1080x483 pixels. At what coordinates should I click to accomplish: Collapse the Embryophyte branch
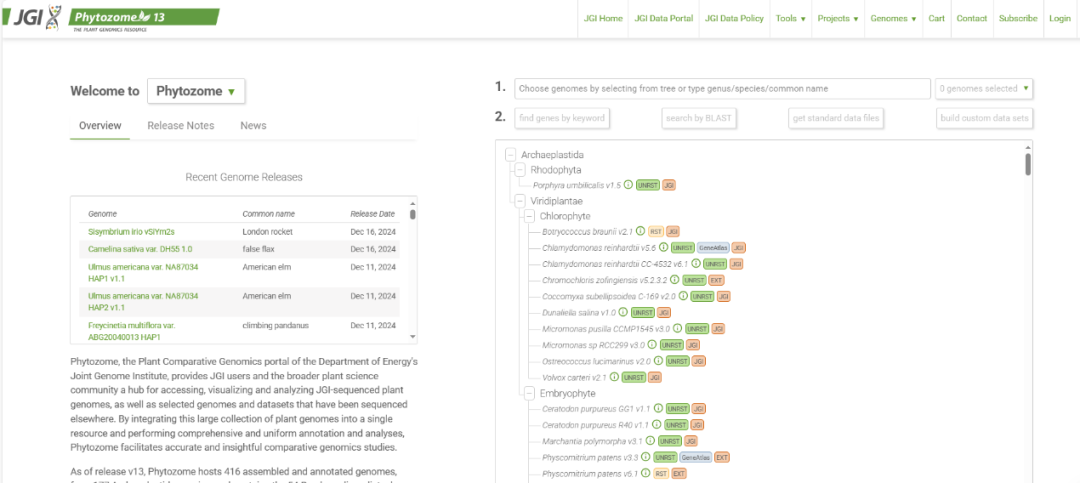tap(529, 394)
